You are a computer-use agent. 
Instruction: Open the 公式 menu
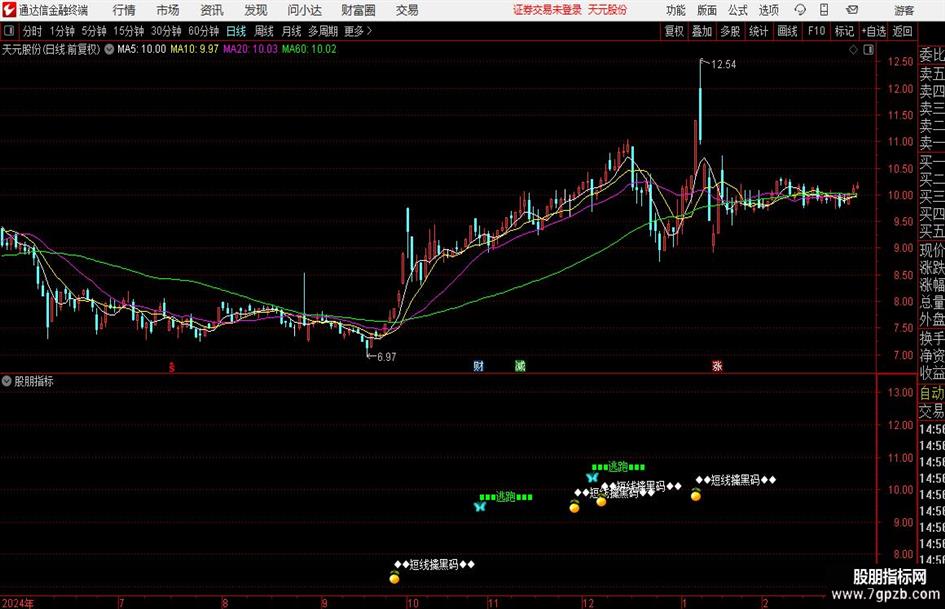738,10
